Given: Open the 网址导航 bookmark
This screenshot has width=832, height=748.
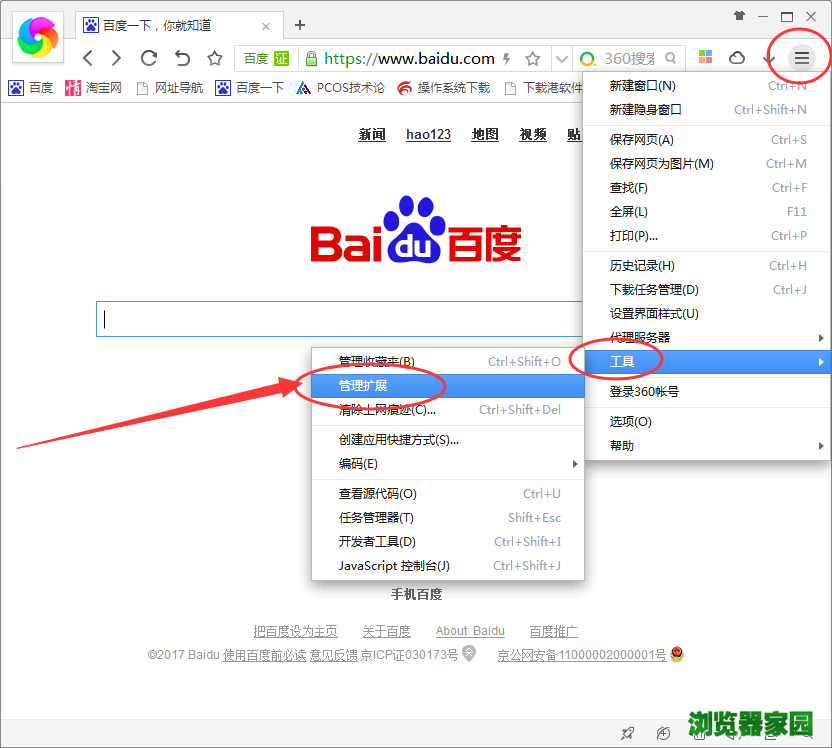Looking at the screenshot, I should pyautogui.click(x=170, y=88).
